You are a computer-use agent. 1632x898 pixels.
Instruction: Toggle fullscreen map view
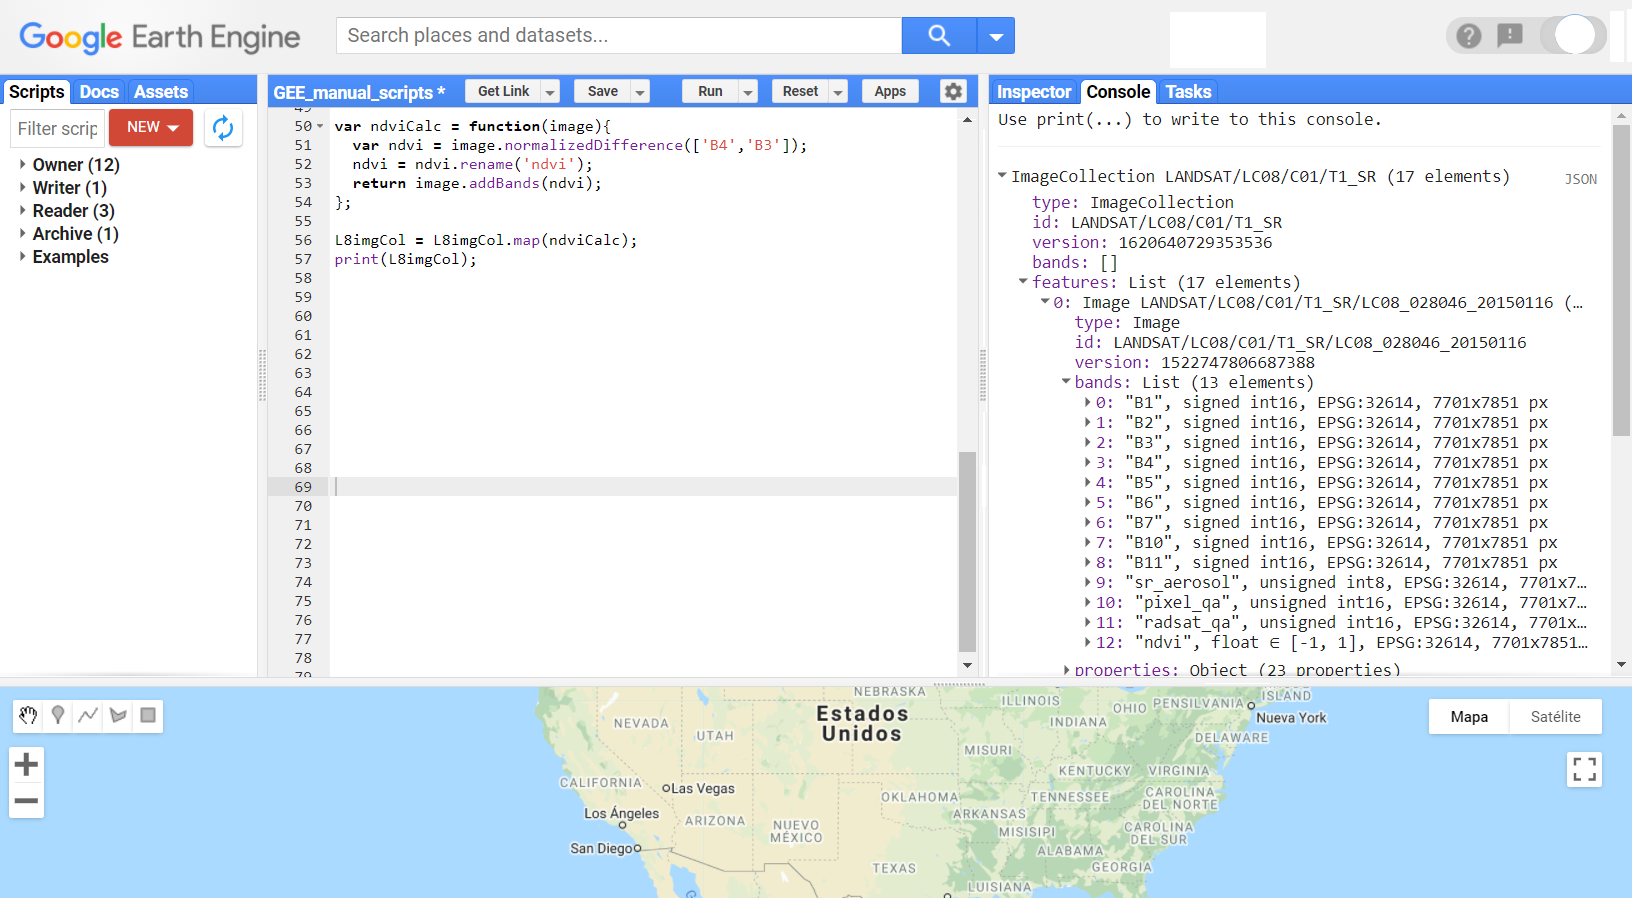(1584, 769)
